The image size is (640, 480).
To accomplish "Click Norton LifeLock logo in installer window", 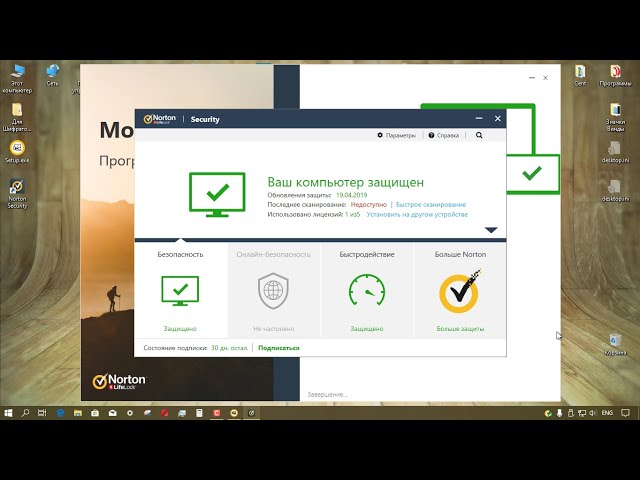I will coord(119,382).
